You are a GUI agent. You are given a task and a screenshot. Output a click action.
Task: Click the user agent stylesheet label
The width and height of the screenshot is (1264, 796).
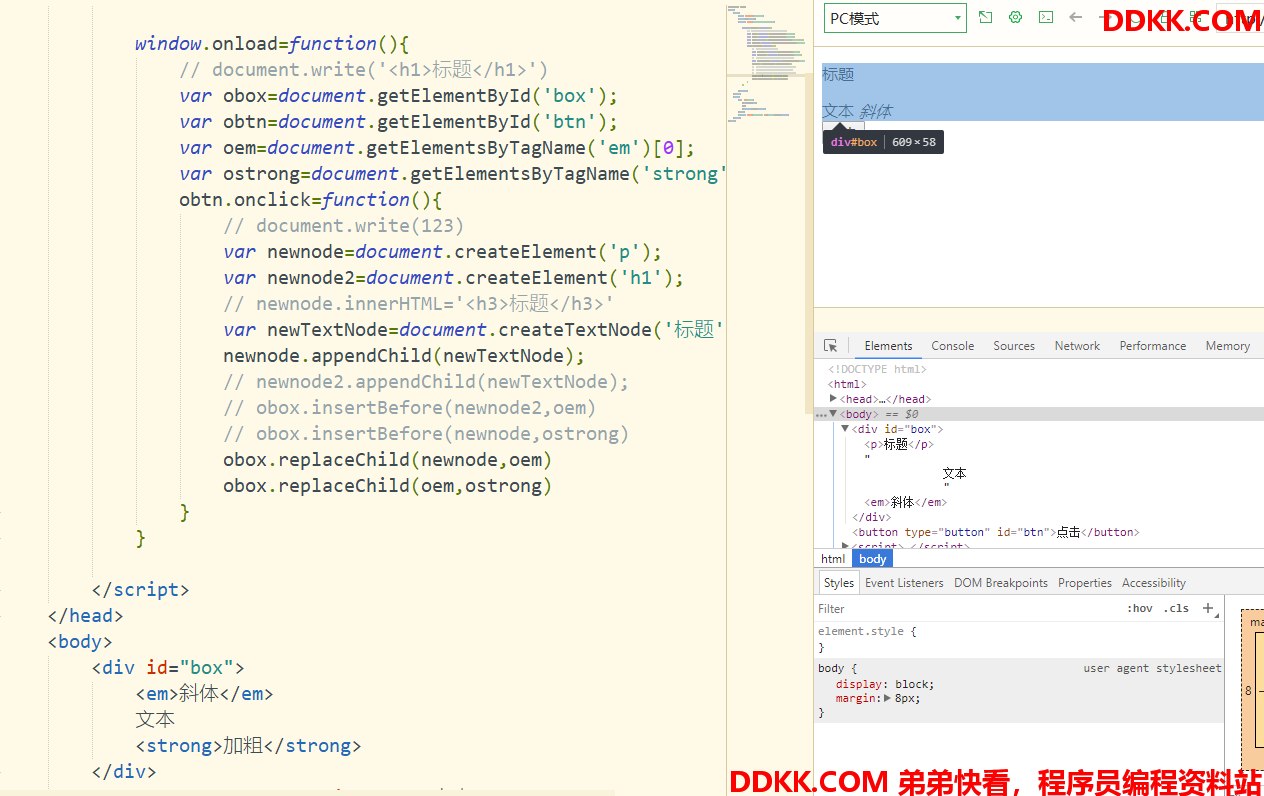click(x=1152, y=668)
